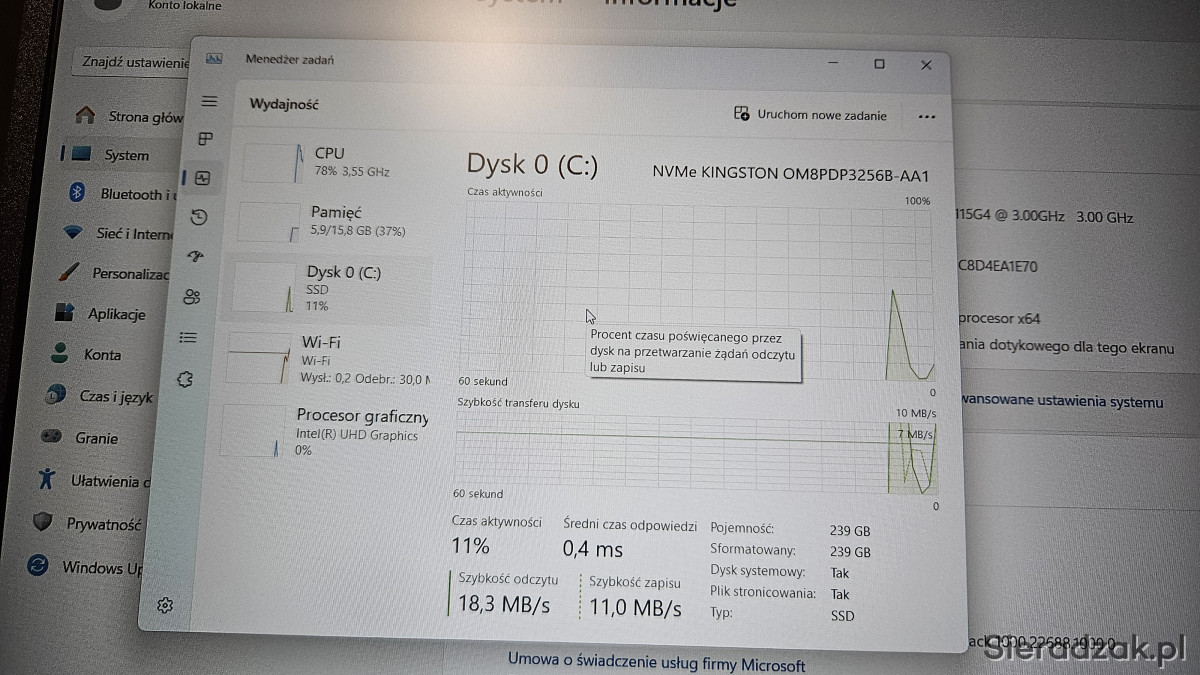Screen dimensions: 1200x675
Task: Click Uruchom nowe zadanie button
Action: (x=810, y=115)
